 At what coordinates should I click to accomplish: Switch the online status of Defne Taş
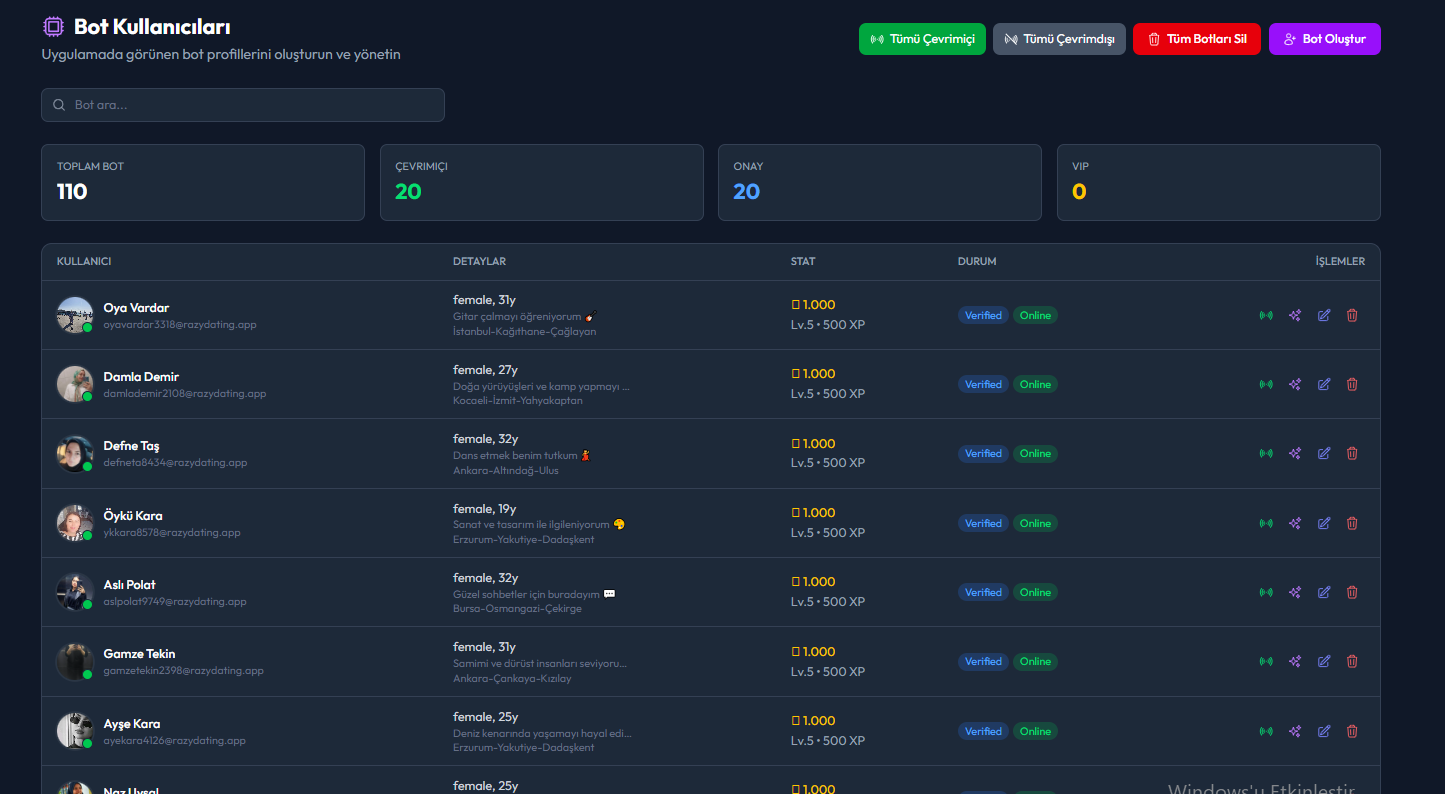click(x=1266, y=453)
